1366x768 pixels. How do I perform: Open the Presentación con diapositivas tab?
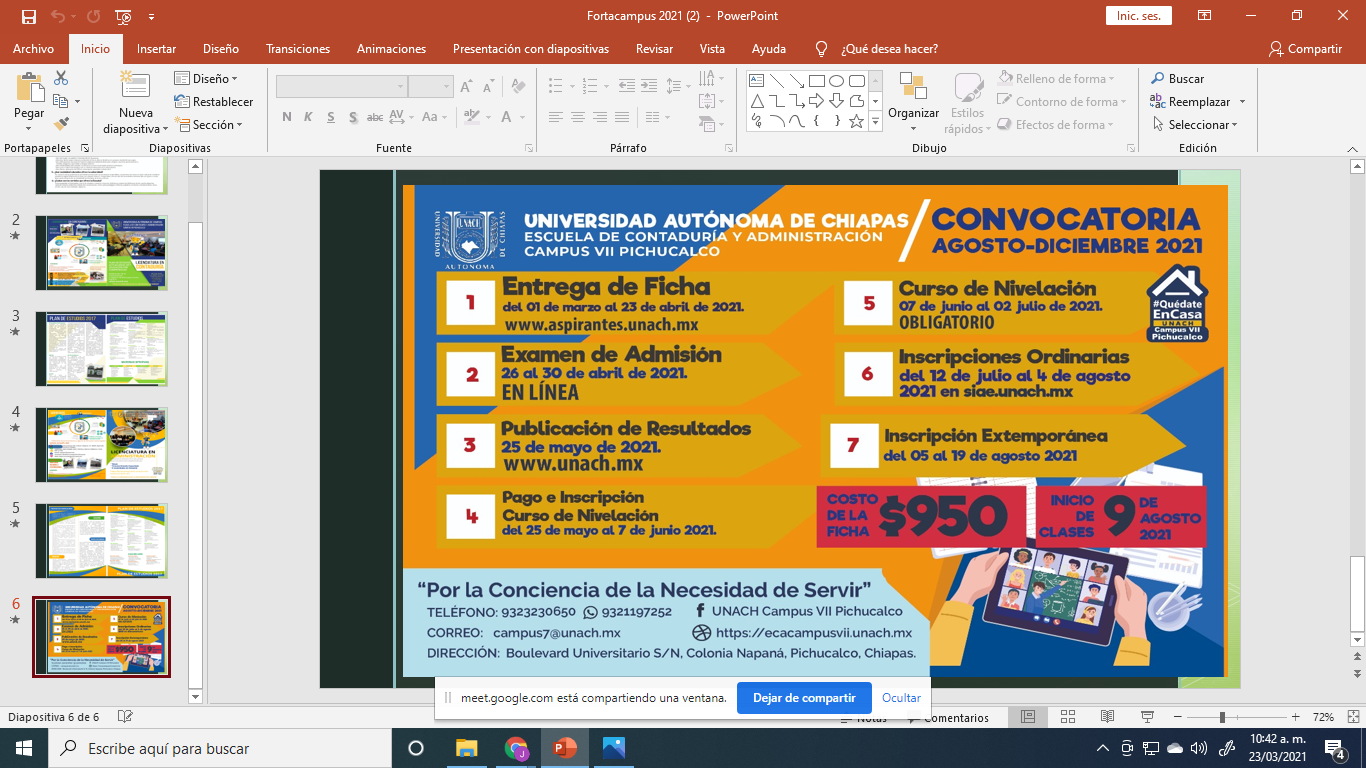click(x=530, y=49)
